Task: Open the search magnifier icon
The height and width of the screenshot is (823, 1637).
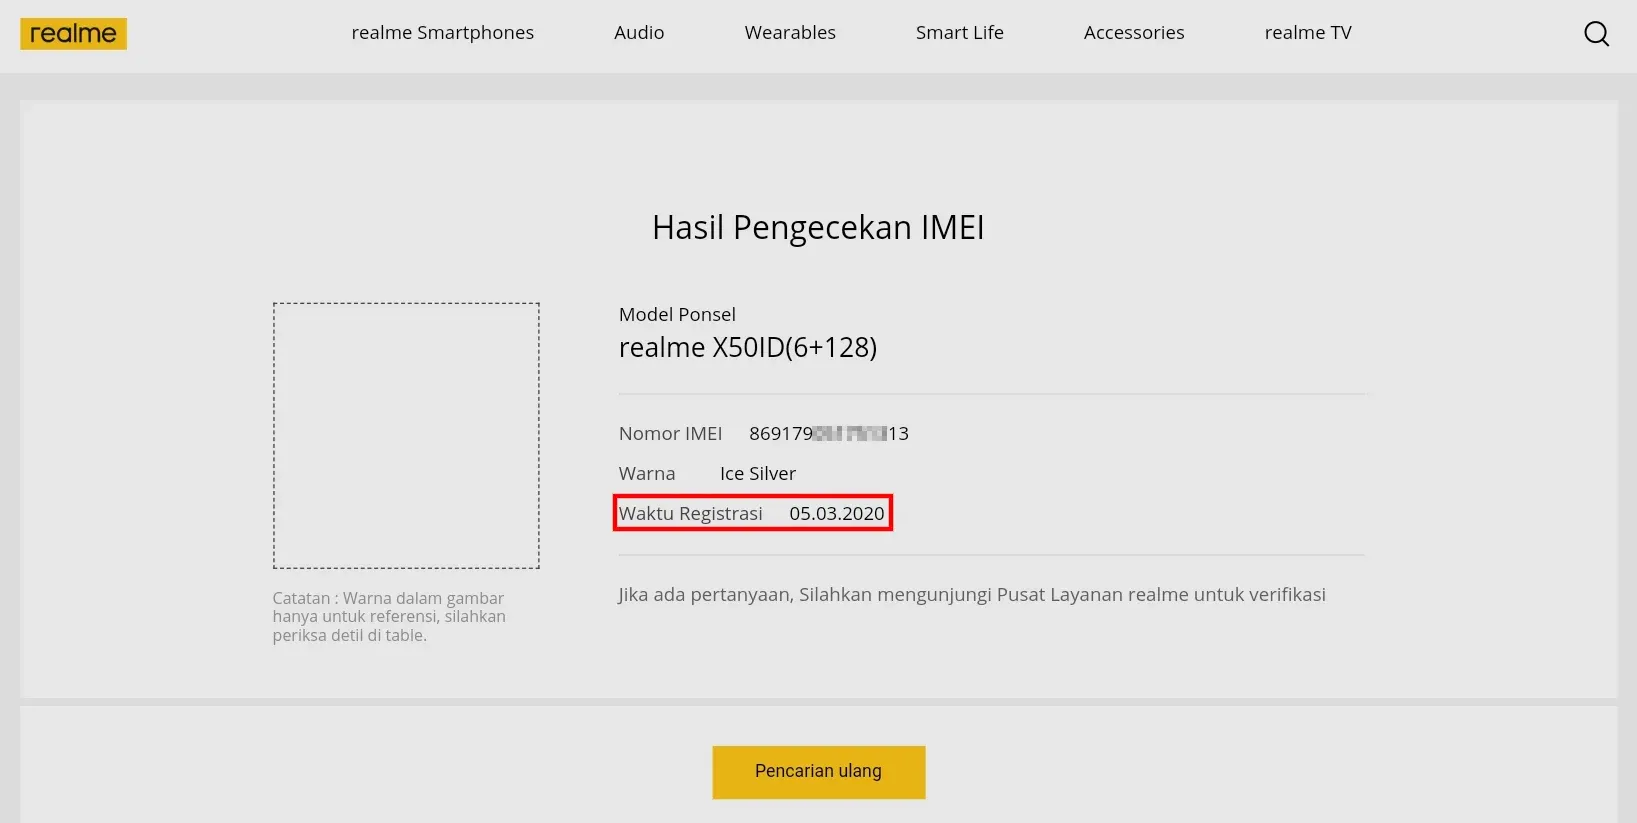Action: click(x=1596, y=33)
